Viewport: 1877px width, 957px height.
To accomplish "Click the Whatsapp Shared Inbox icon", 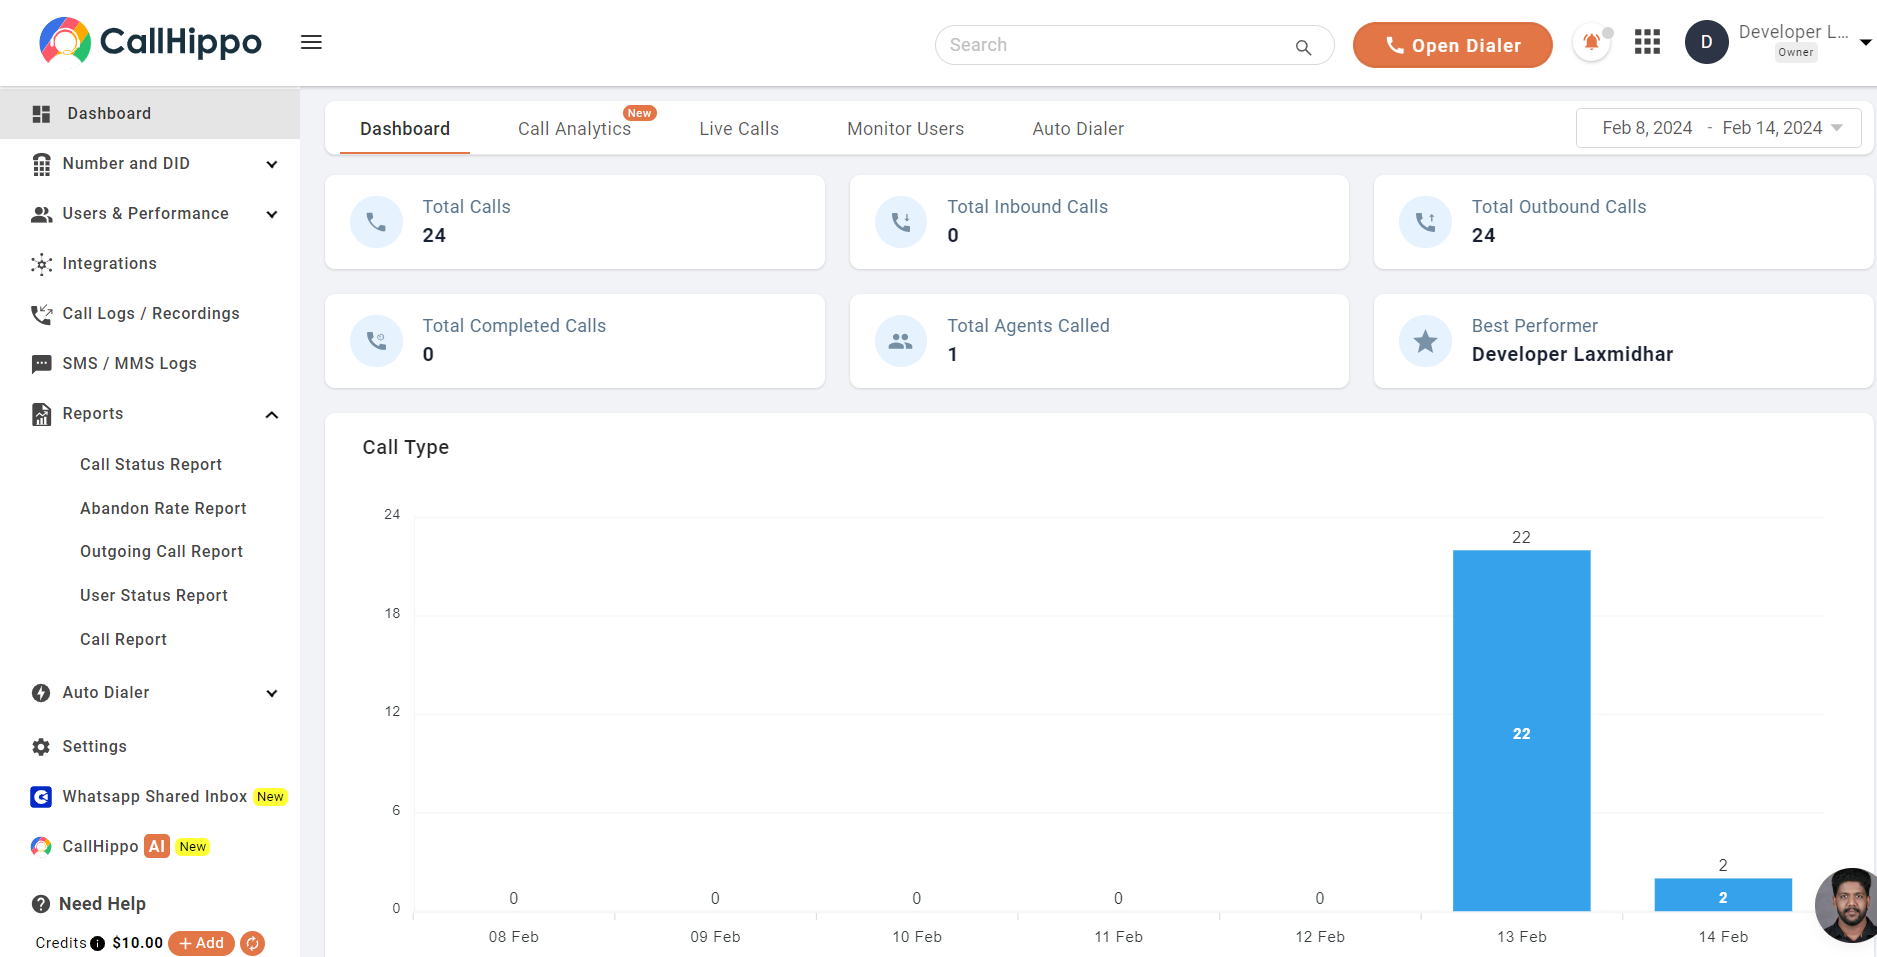I will 41,797.
